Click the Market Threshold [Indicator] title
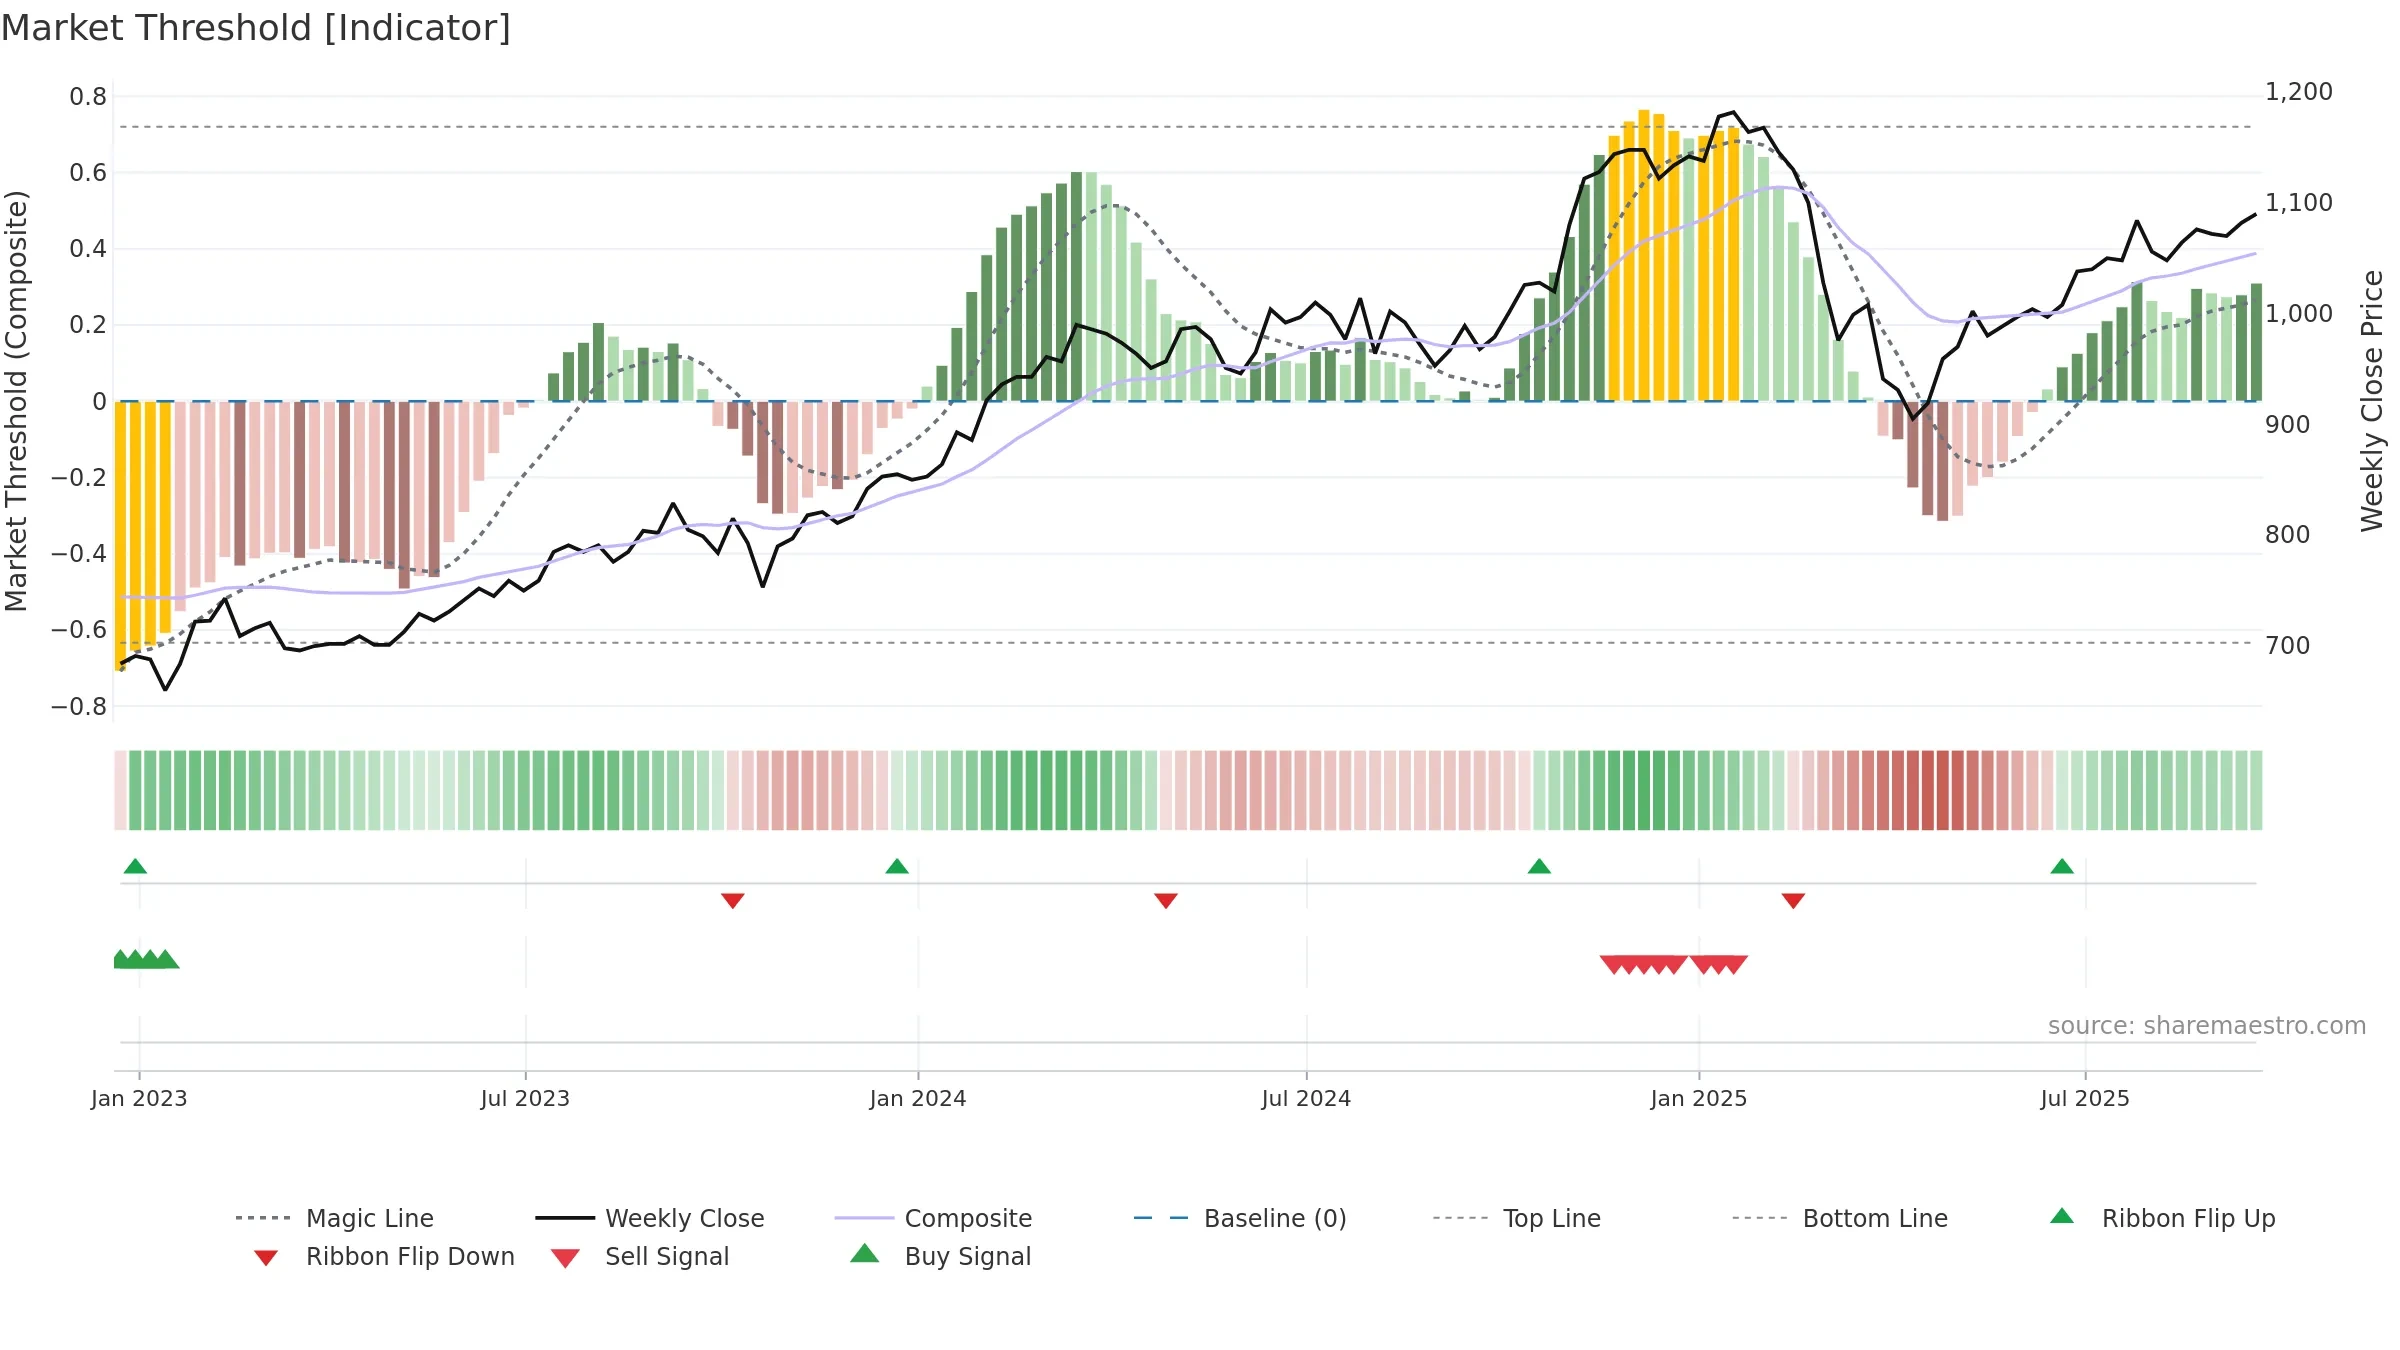Image resolution: width=2400 pixels, height=1350 pixels. pyautogui.click(x=256, y=28)
